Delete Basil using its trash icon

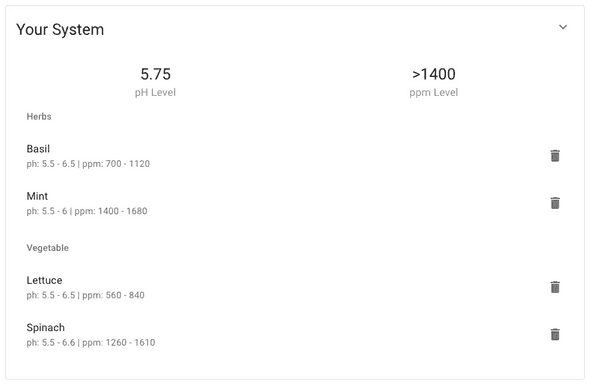coord(555,156)
